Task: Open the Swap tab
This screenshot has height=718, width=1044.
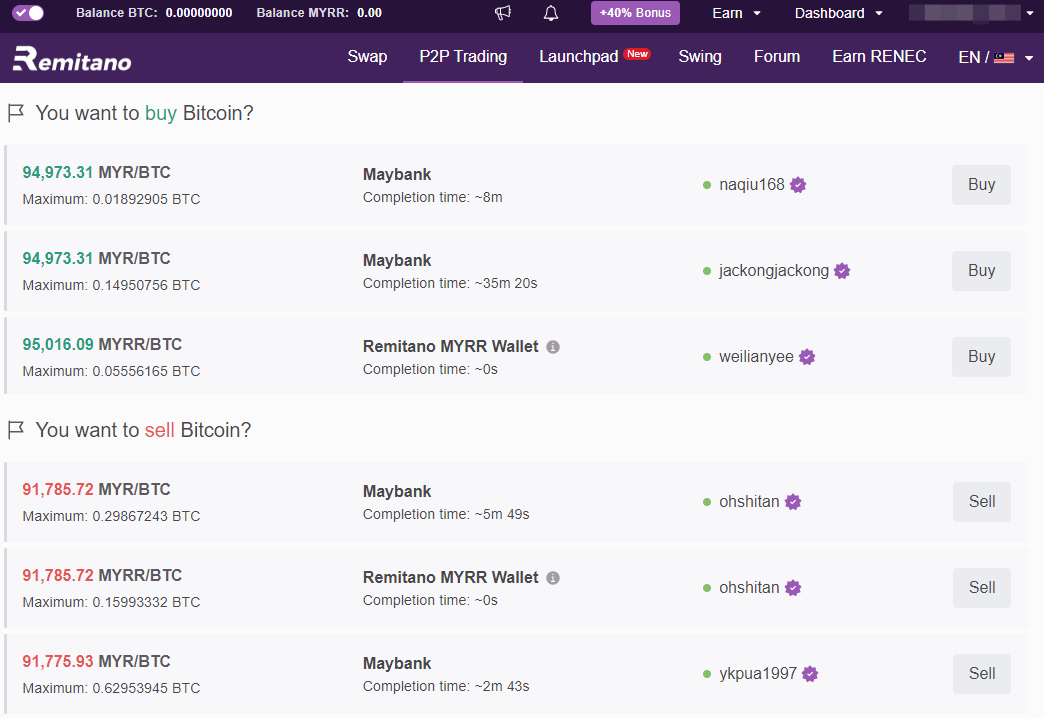Action: click(x=367, y=57)
